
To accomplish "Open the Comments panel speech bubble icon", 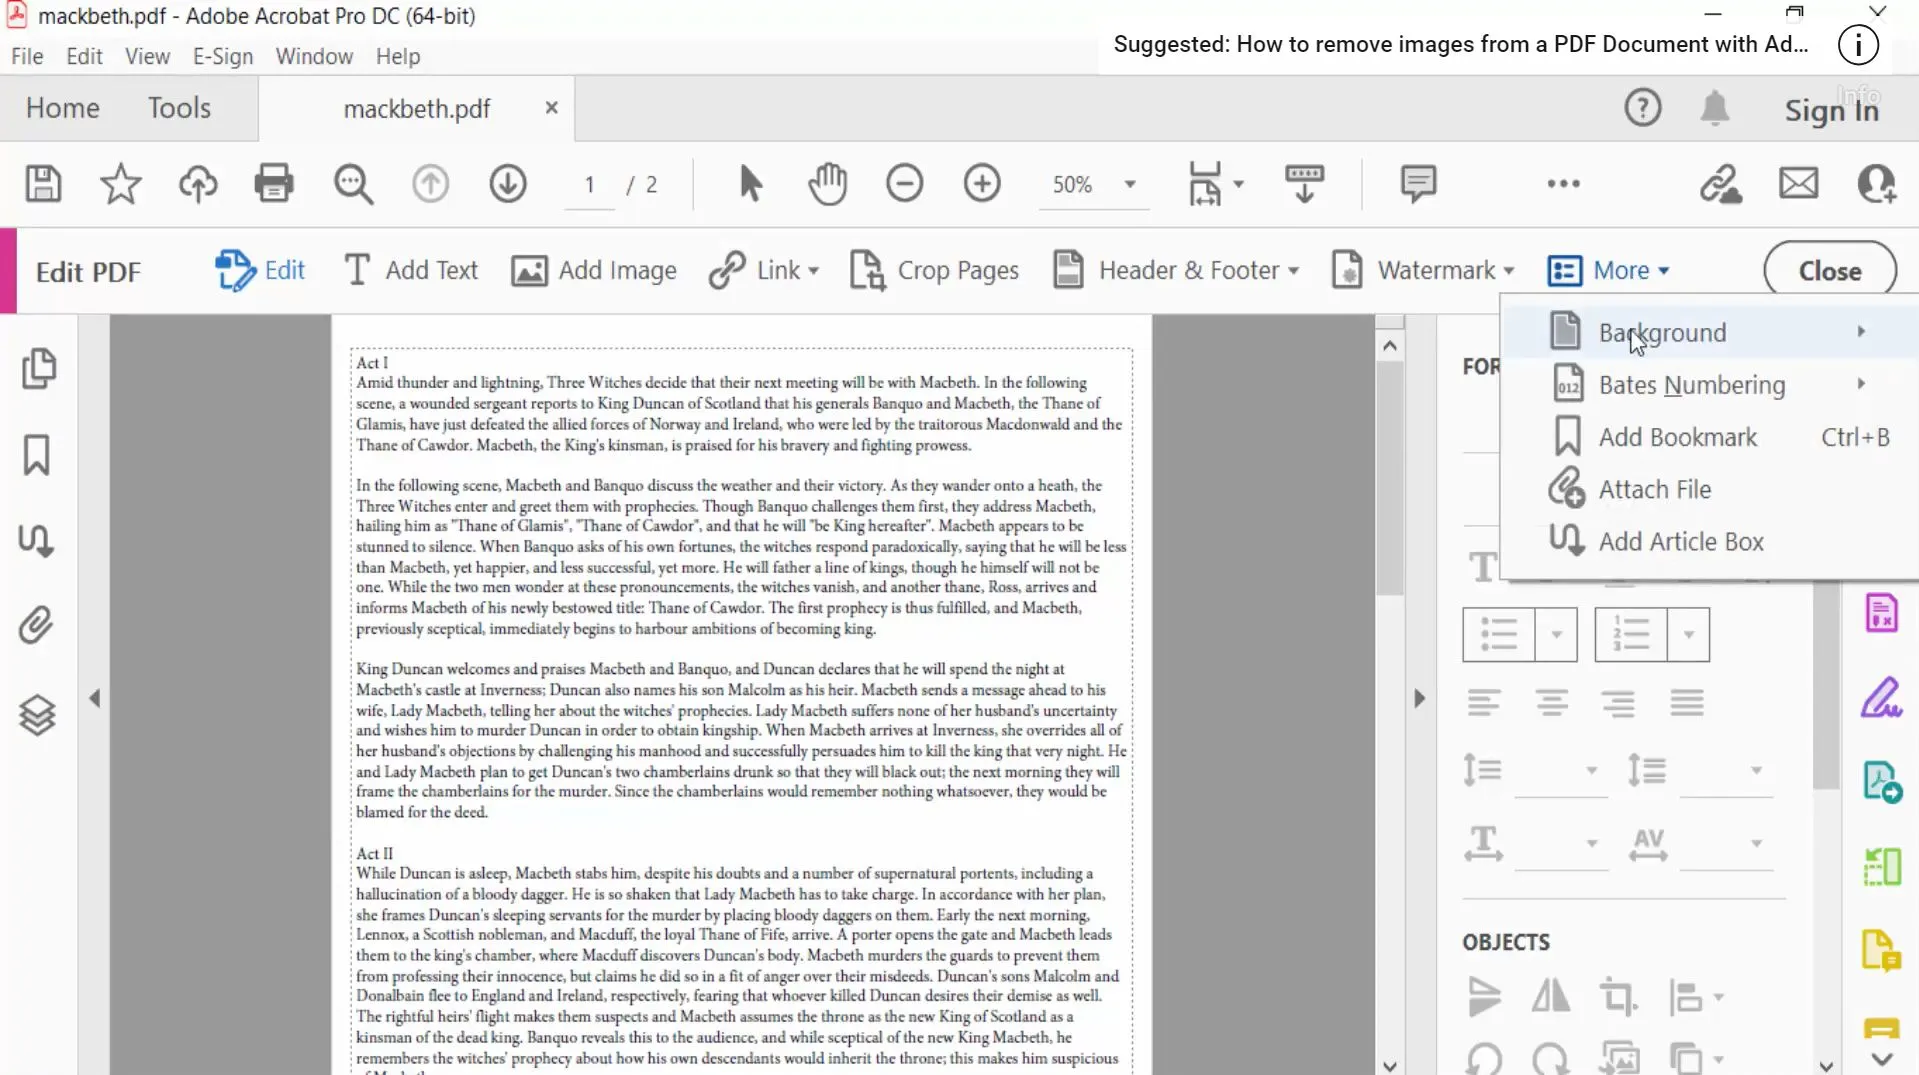I will (1418, 184).
